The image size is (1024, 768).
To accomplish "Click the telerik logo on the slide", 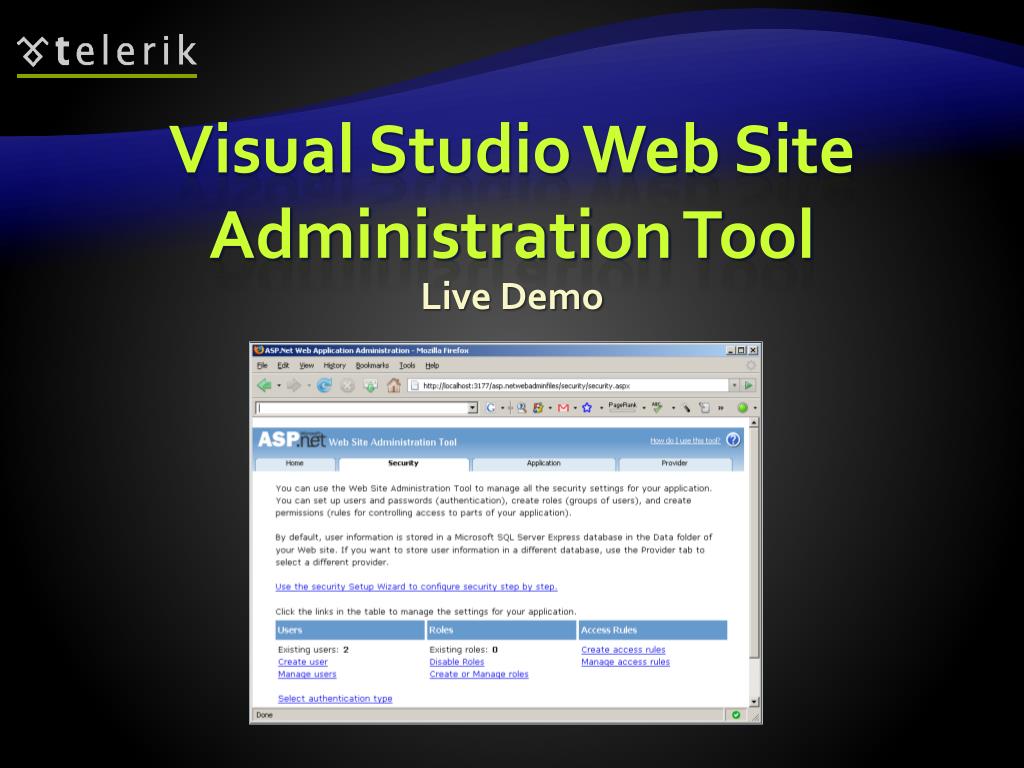I will (x=107, y=54).
